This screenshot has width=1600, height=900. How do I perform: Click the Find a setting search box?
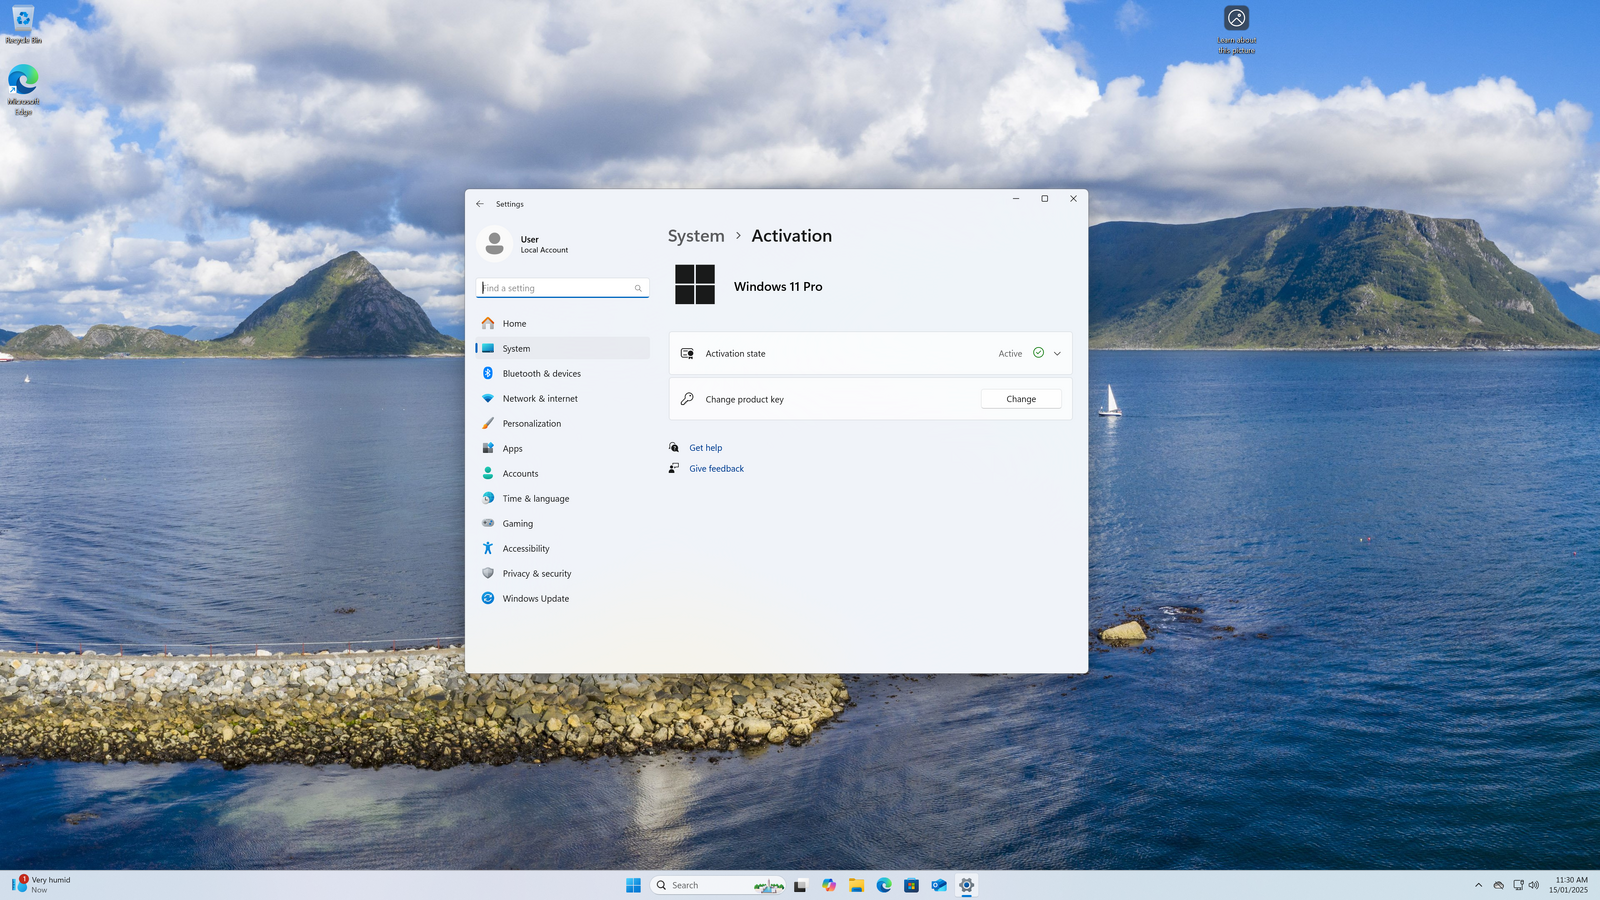[562, 288]
